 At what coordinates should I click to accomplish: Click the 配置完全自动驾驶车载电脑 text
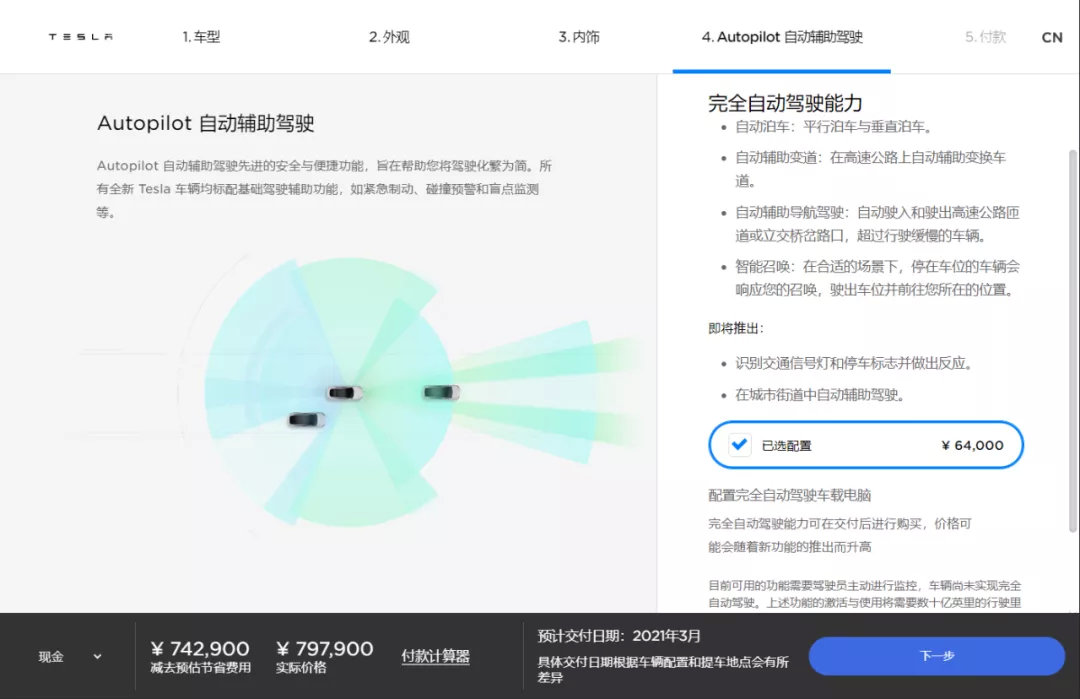[789, 495]
